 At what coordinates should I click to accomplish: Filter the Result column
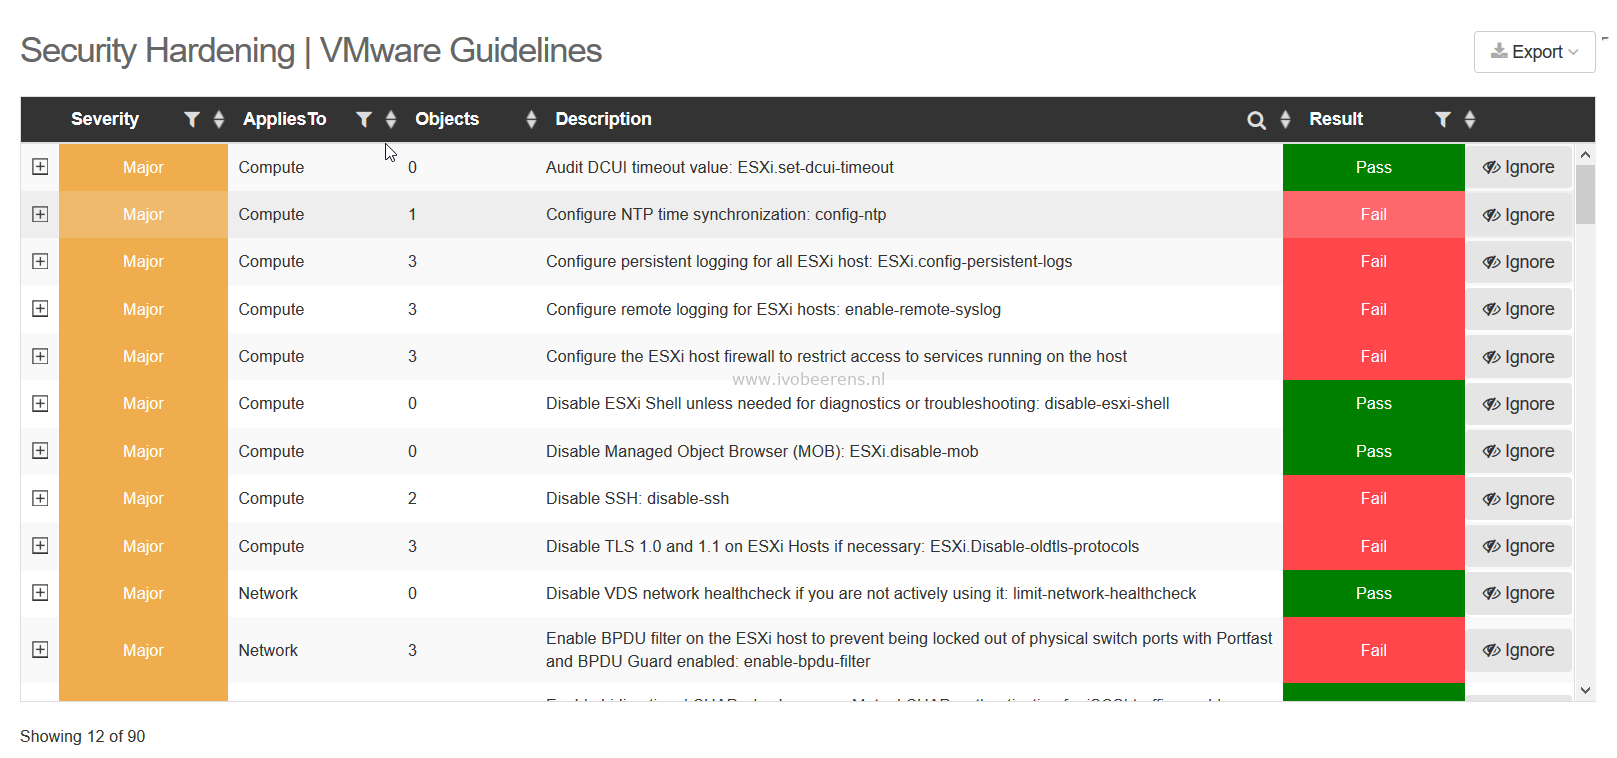click(1443, 120)
